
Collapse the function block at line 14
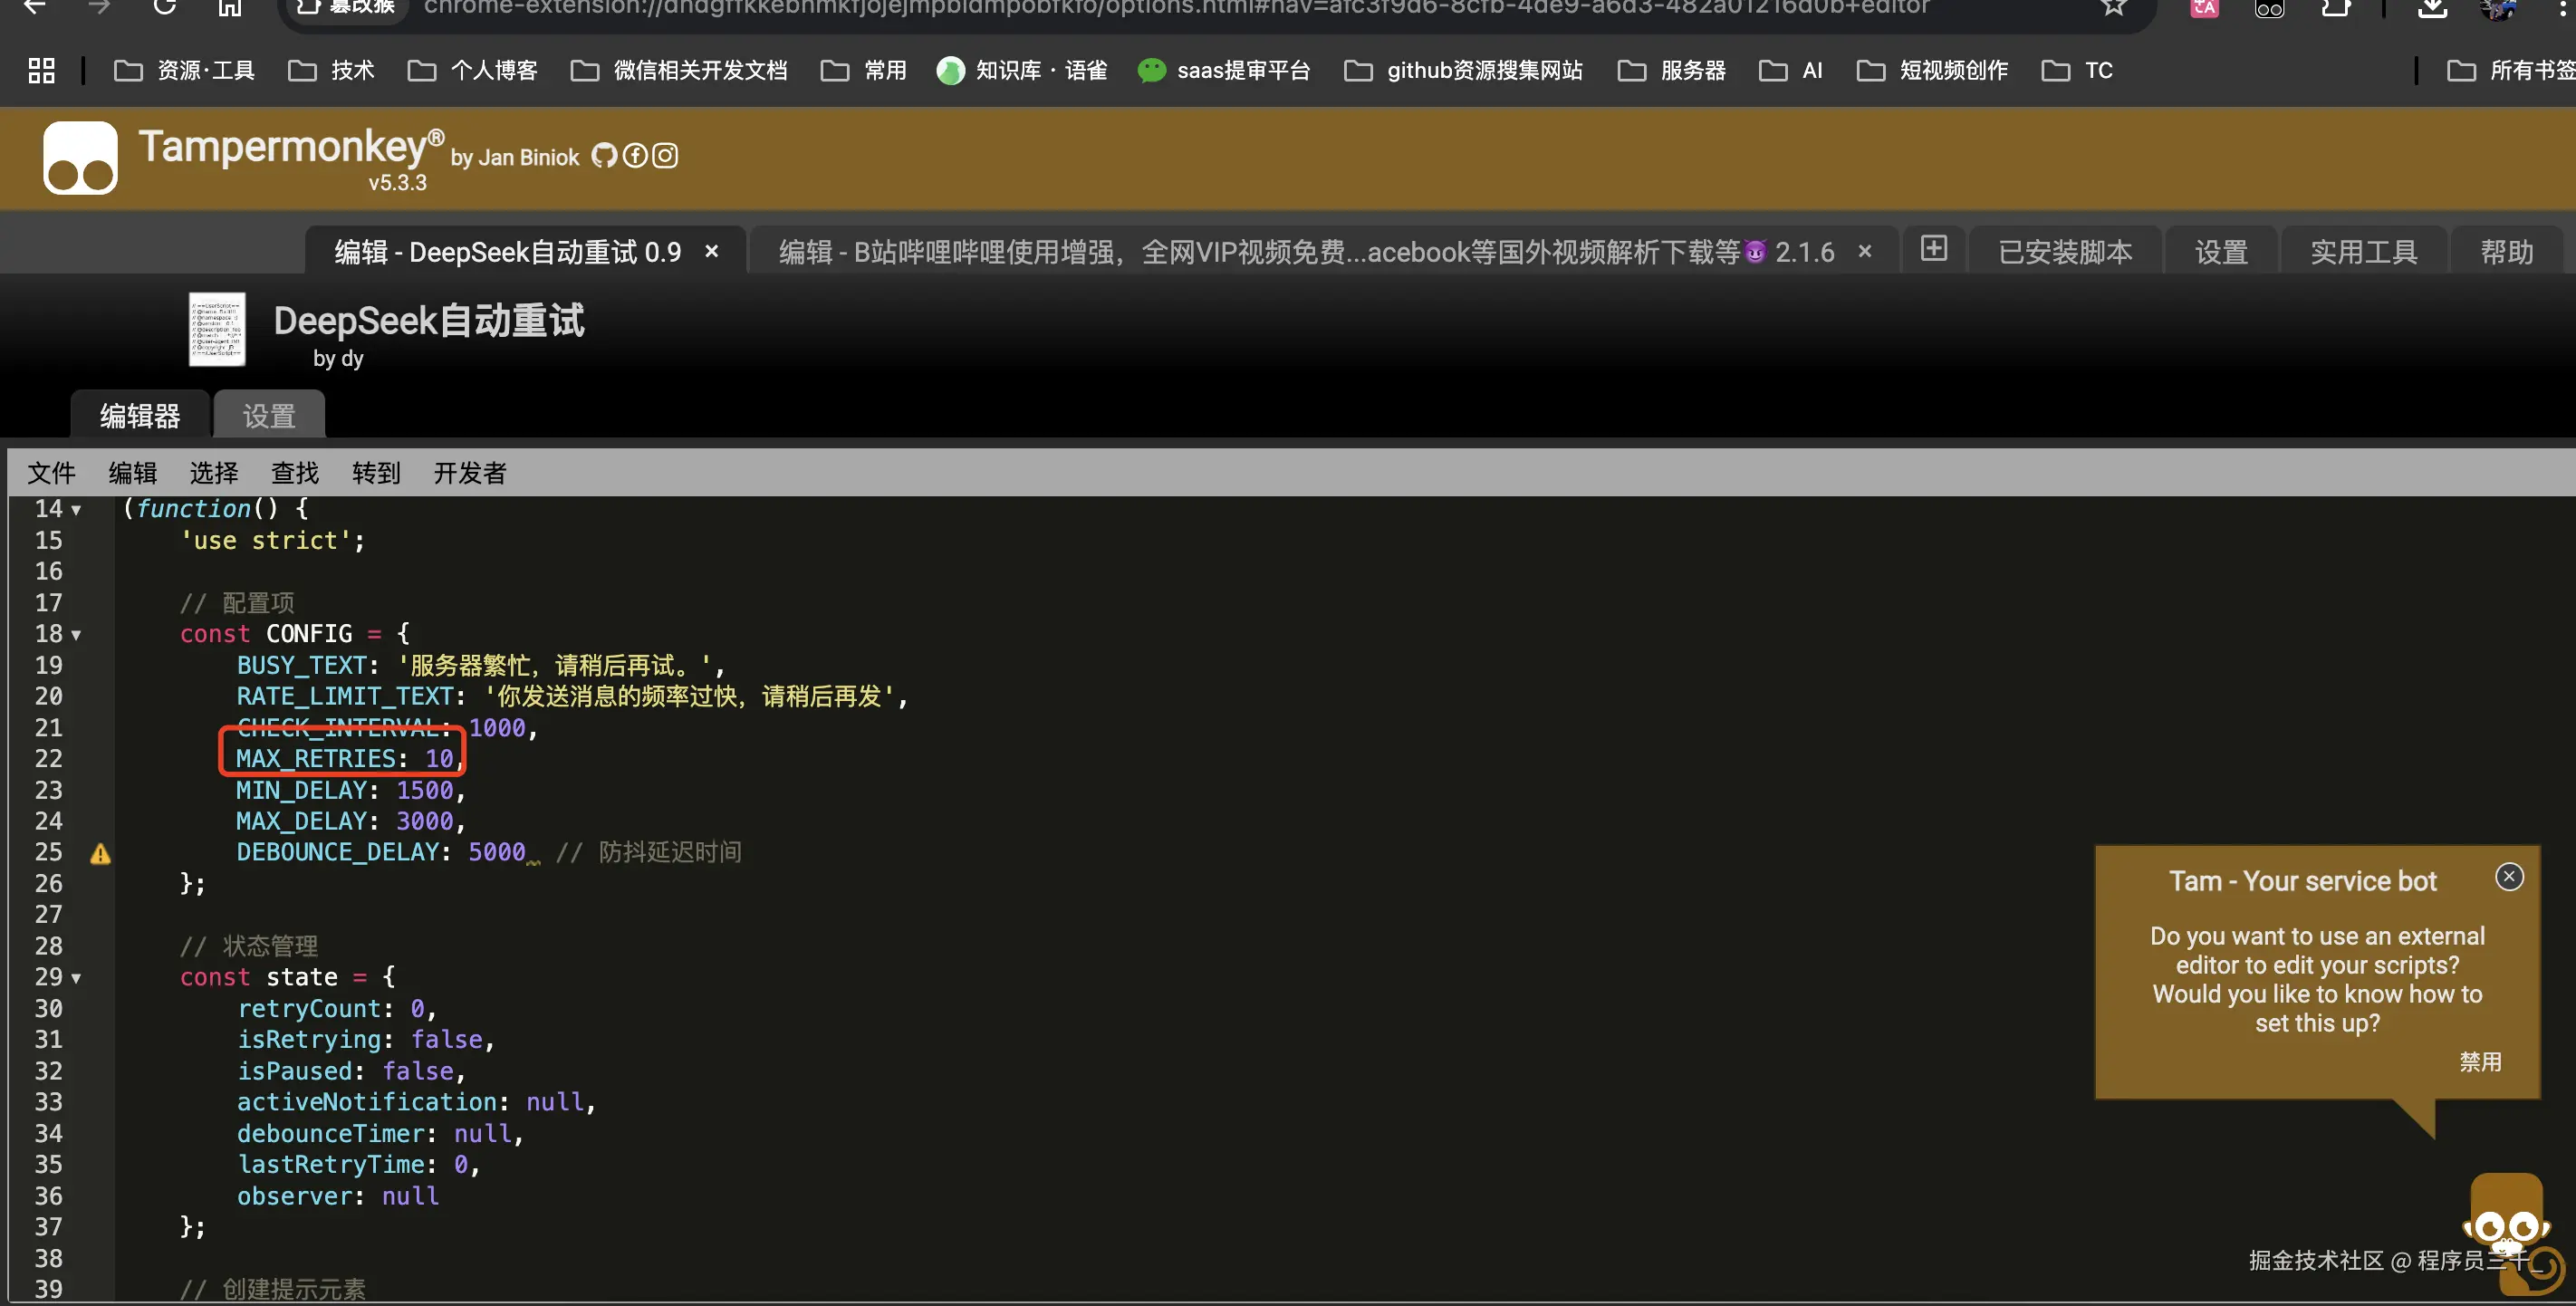(76, 510)
